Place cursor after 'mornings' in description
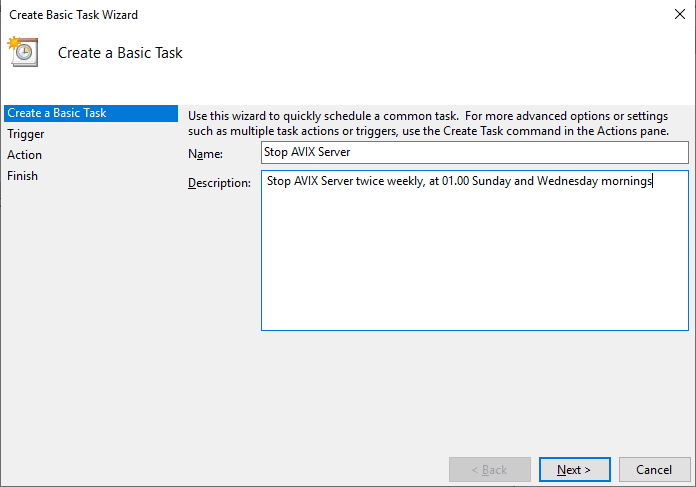The width and height of the screenshot is (696, 487). point(652,182)
